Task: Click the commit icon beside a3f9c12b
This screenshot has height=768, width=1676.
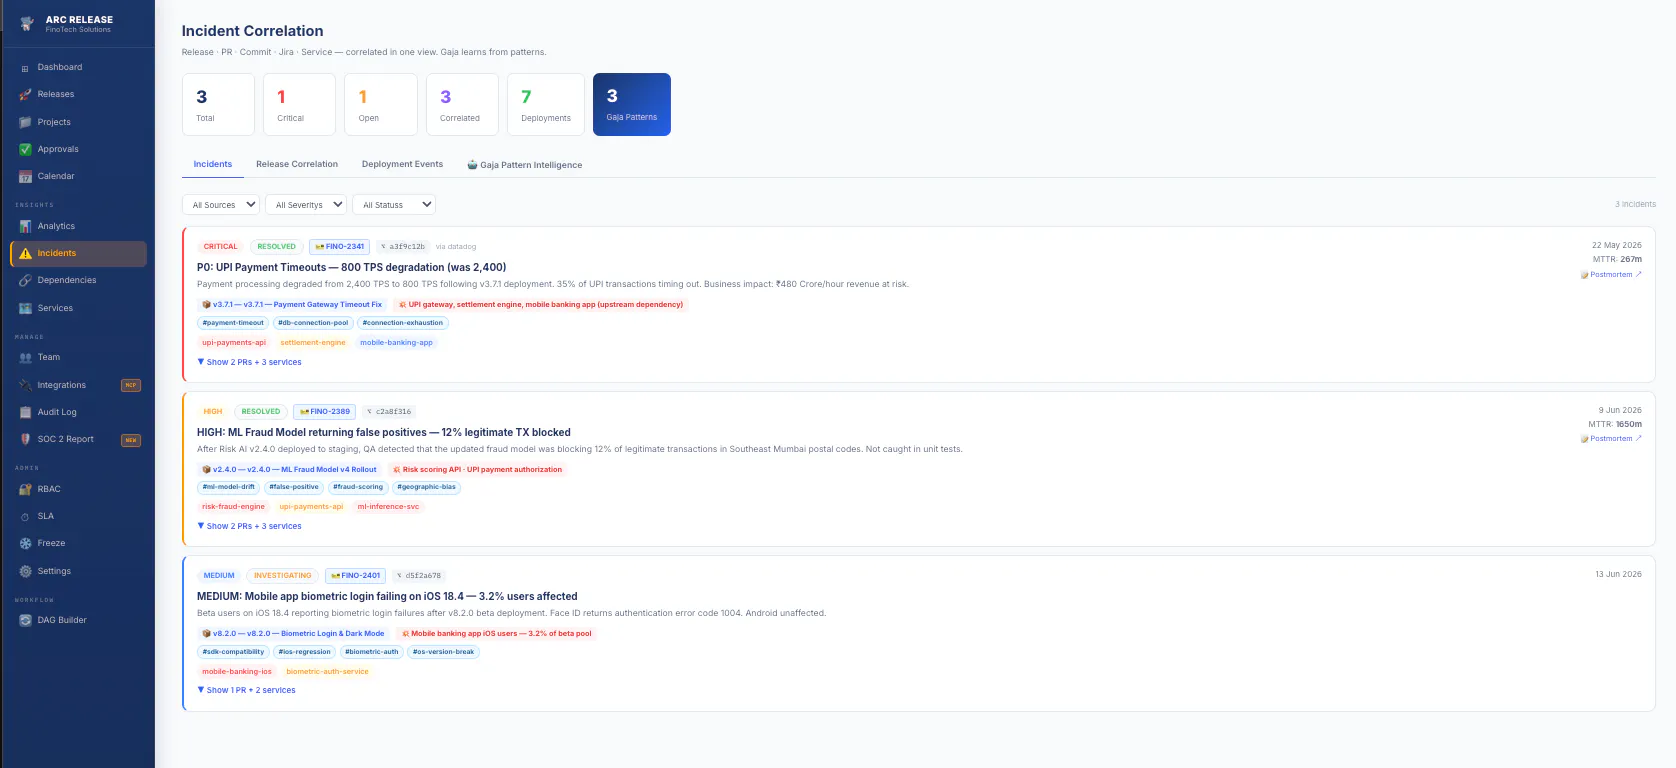Action: [x=383, y=246]
